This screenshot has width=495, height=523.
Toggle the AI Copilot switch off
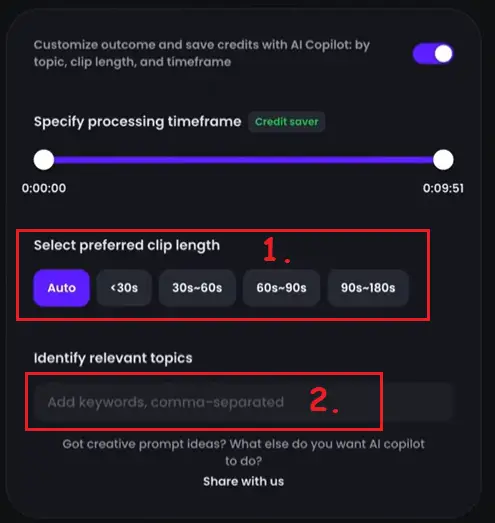pos(433,54)
